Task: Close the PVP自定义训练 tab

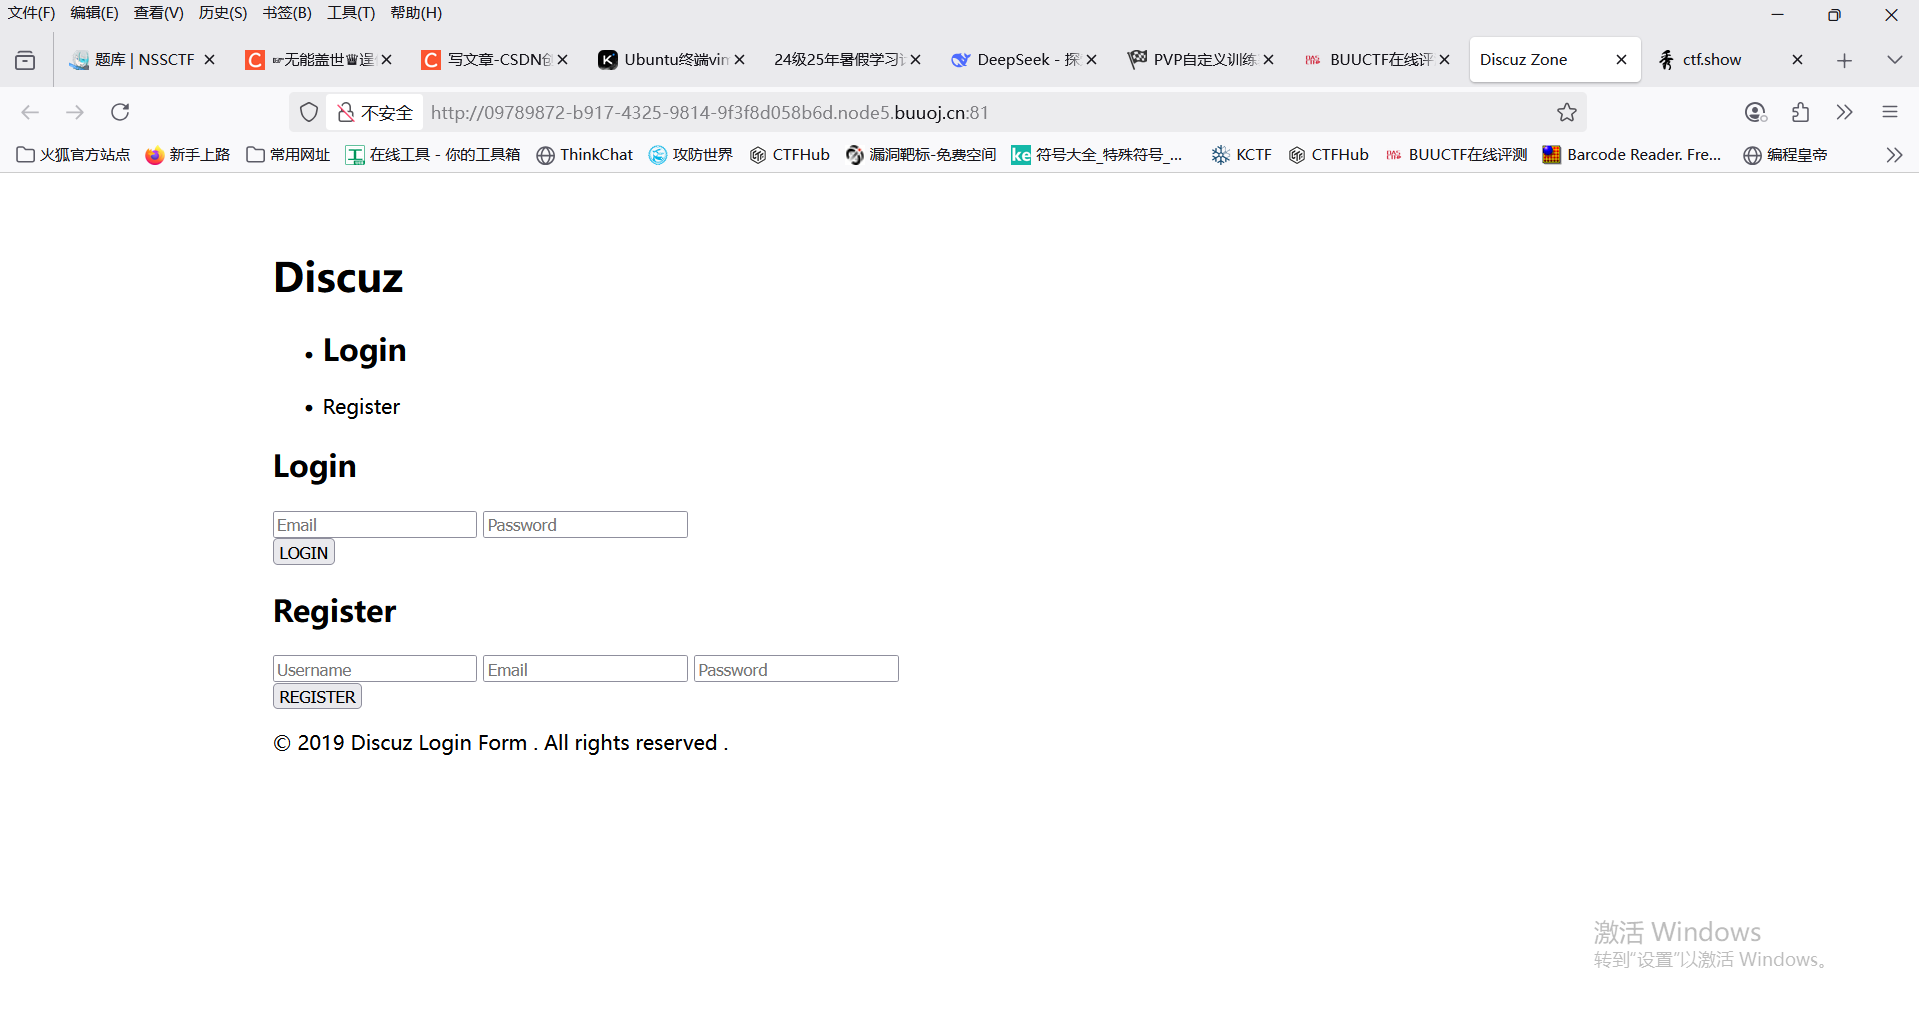Action: (1268, 60)
